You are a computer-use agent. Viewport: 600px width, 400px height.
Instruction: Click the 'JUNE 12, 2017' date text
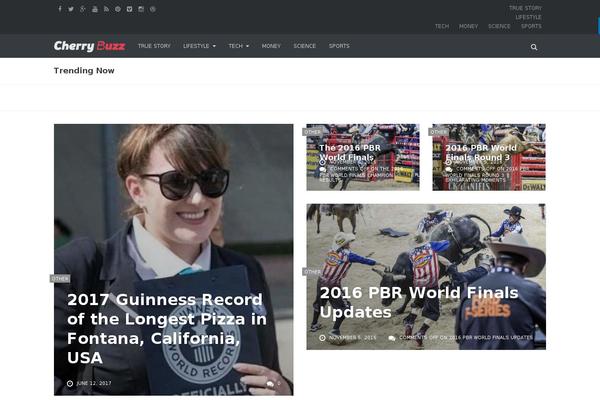click(94, 384)
